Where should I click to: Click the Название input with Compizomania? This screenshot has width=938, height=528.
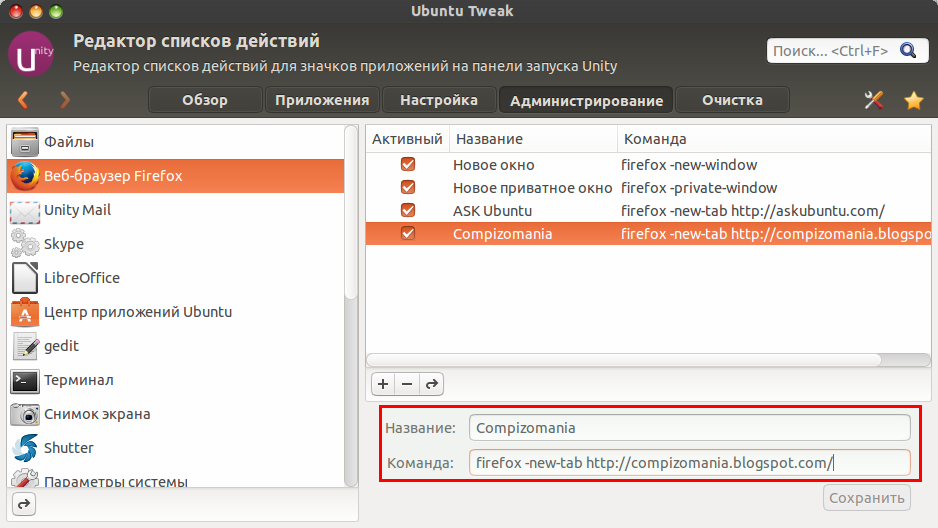click(690, 428)
